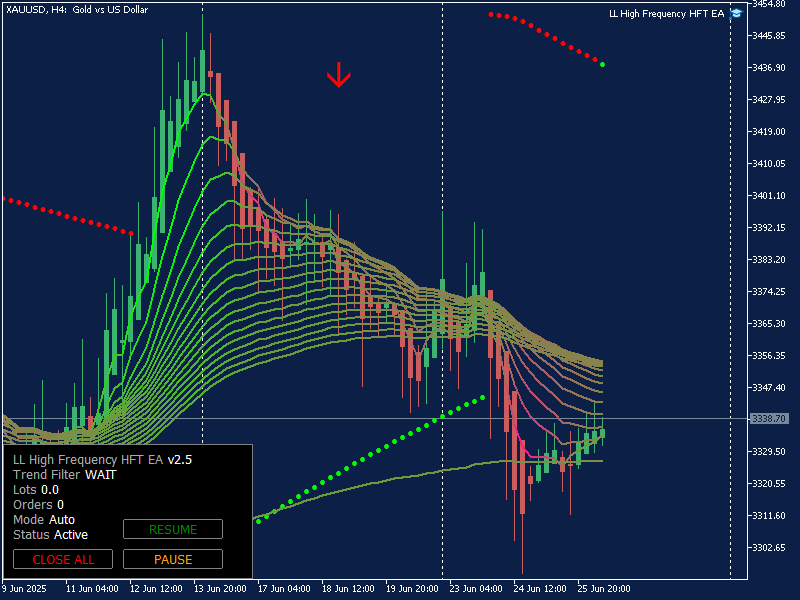Click the current price label 3338.70

[x=769, y=418]
